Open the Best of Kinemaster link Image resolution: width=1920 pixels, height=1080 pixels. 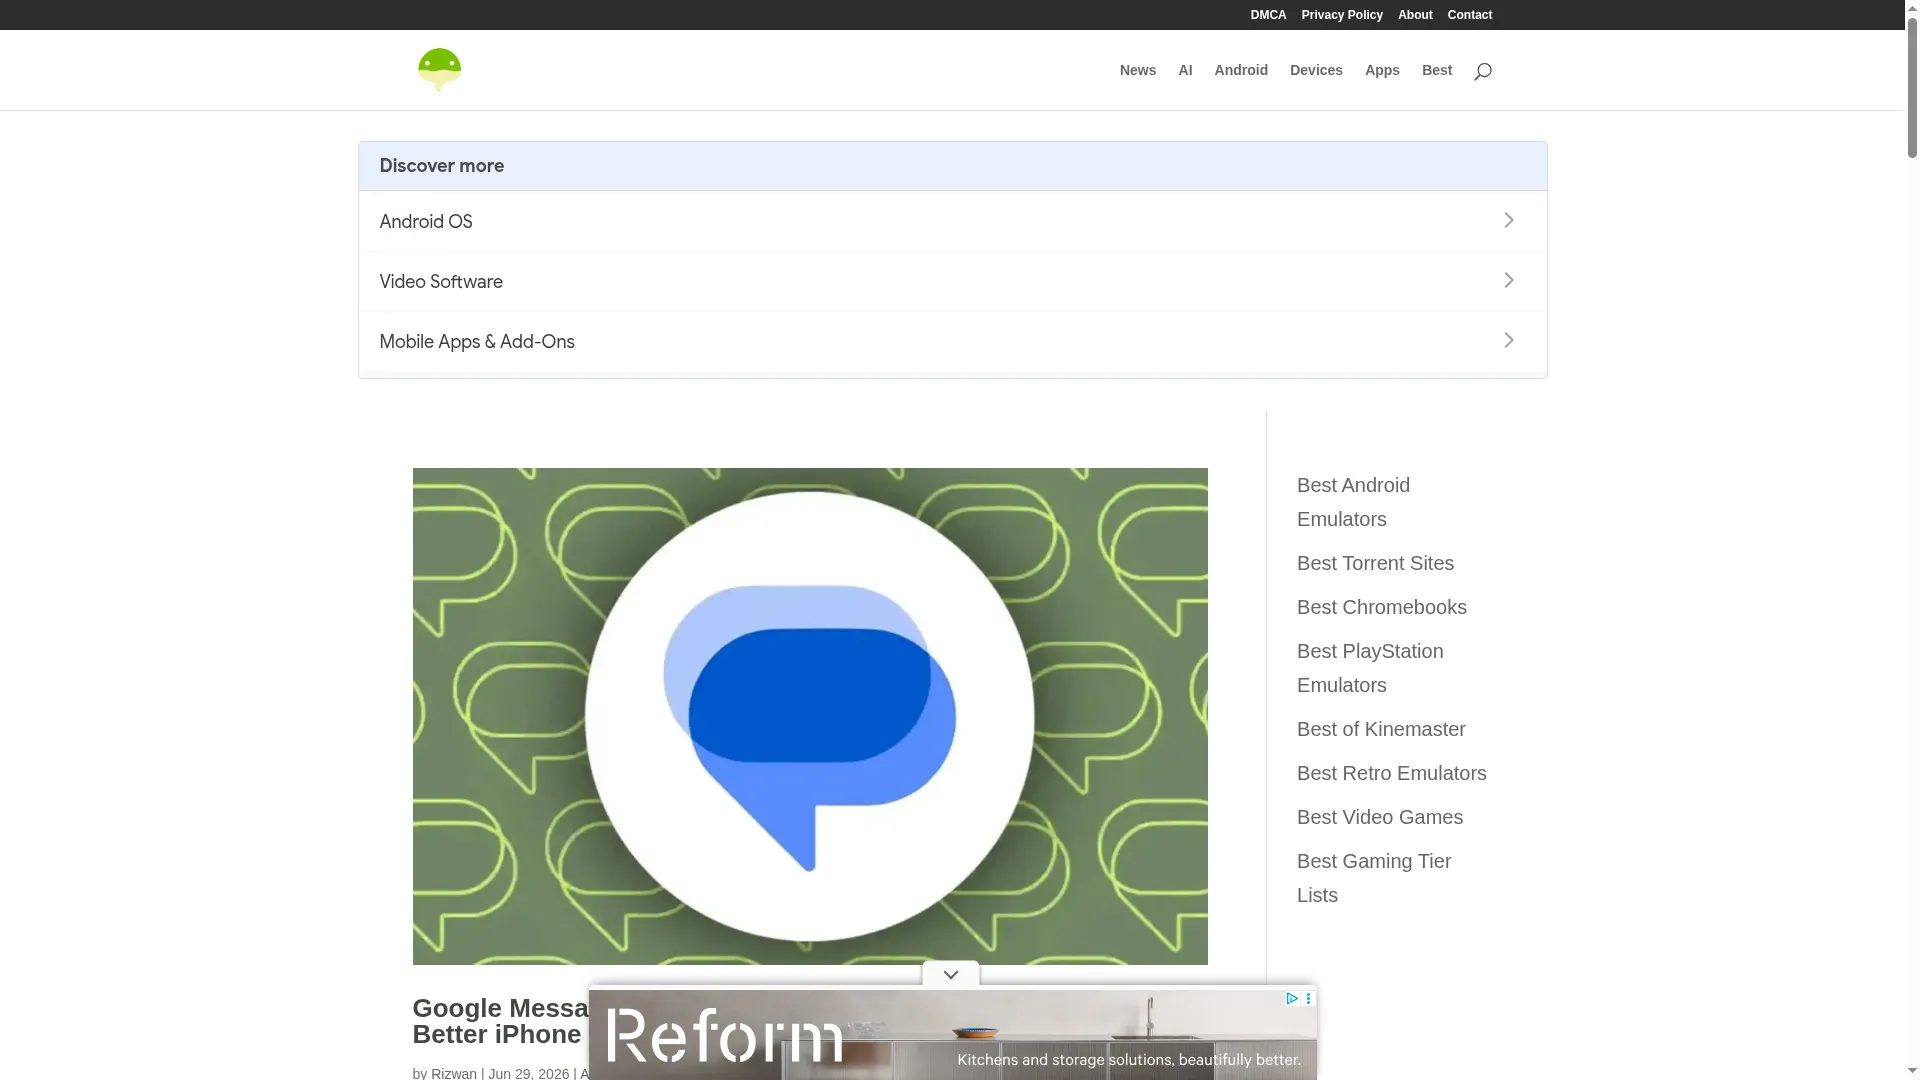pyautogui.click(x=1381, y=729)
